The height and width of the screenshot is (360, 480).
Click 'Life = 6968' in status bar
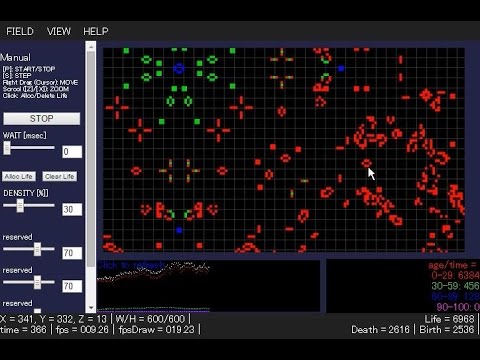(x=449, y=319)
